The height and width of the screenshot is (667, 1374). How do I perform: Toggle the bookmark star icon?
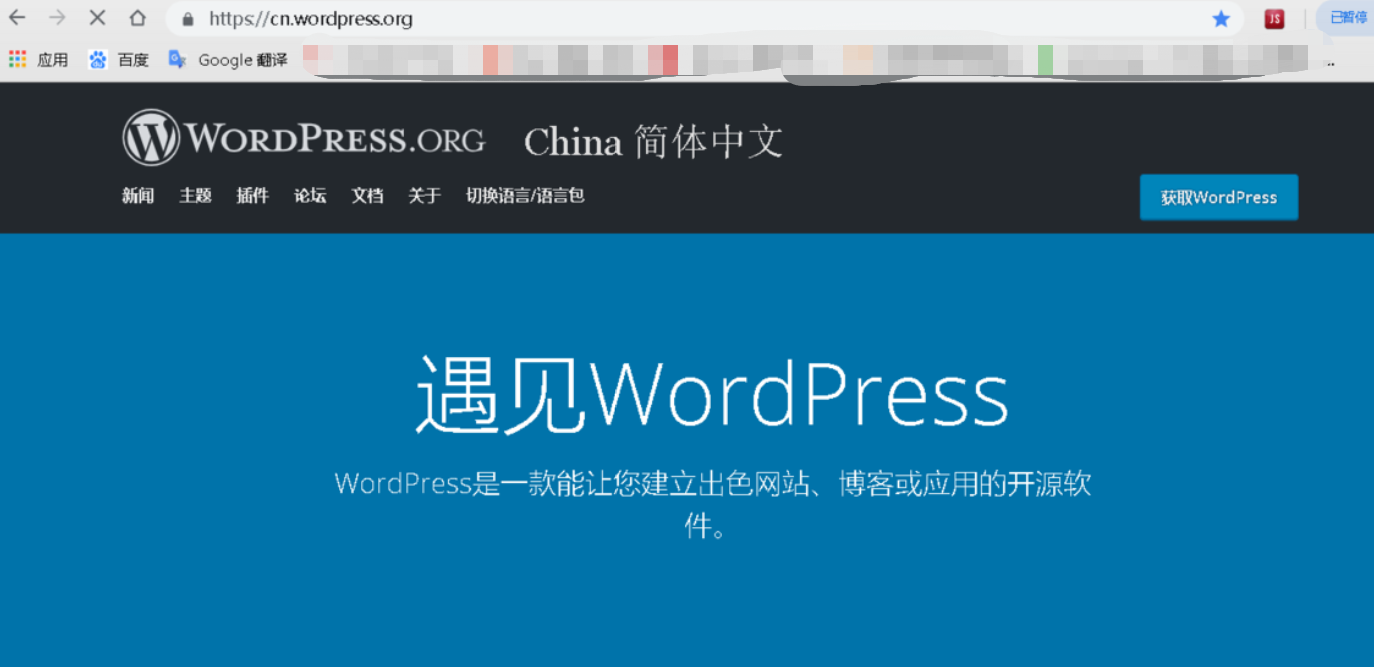tap(1221, 19)
